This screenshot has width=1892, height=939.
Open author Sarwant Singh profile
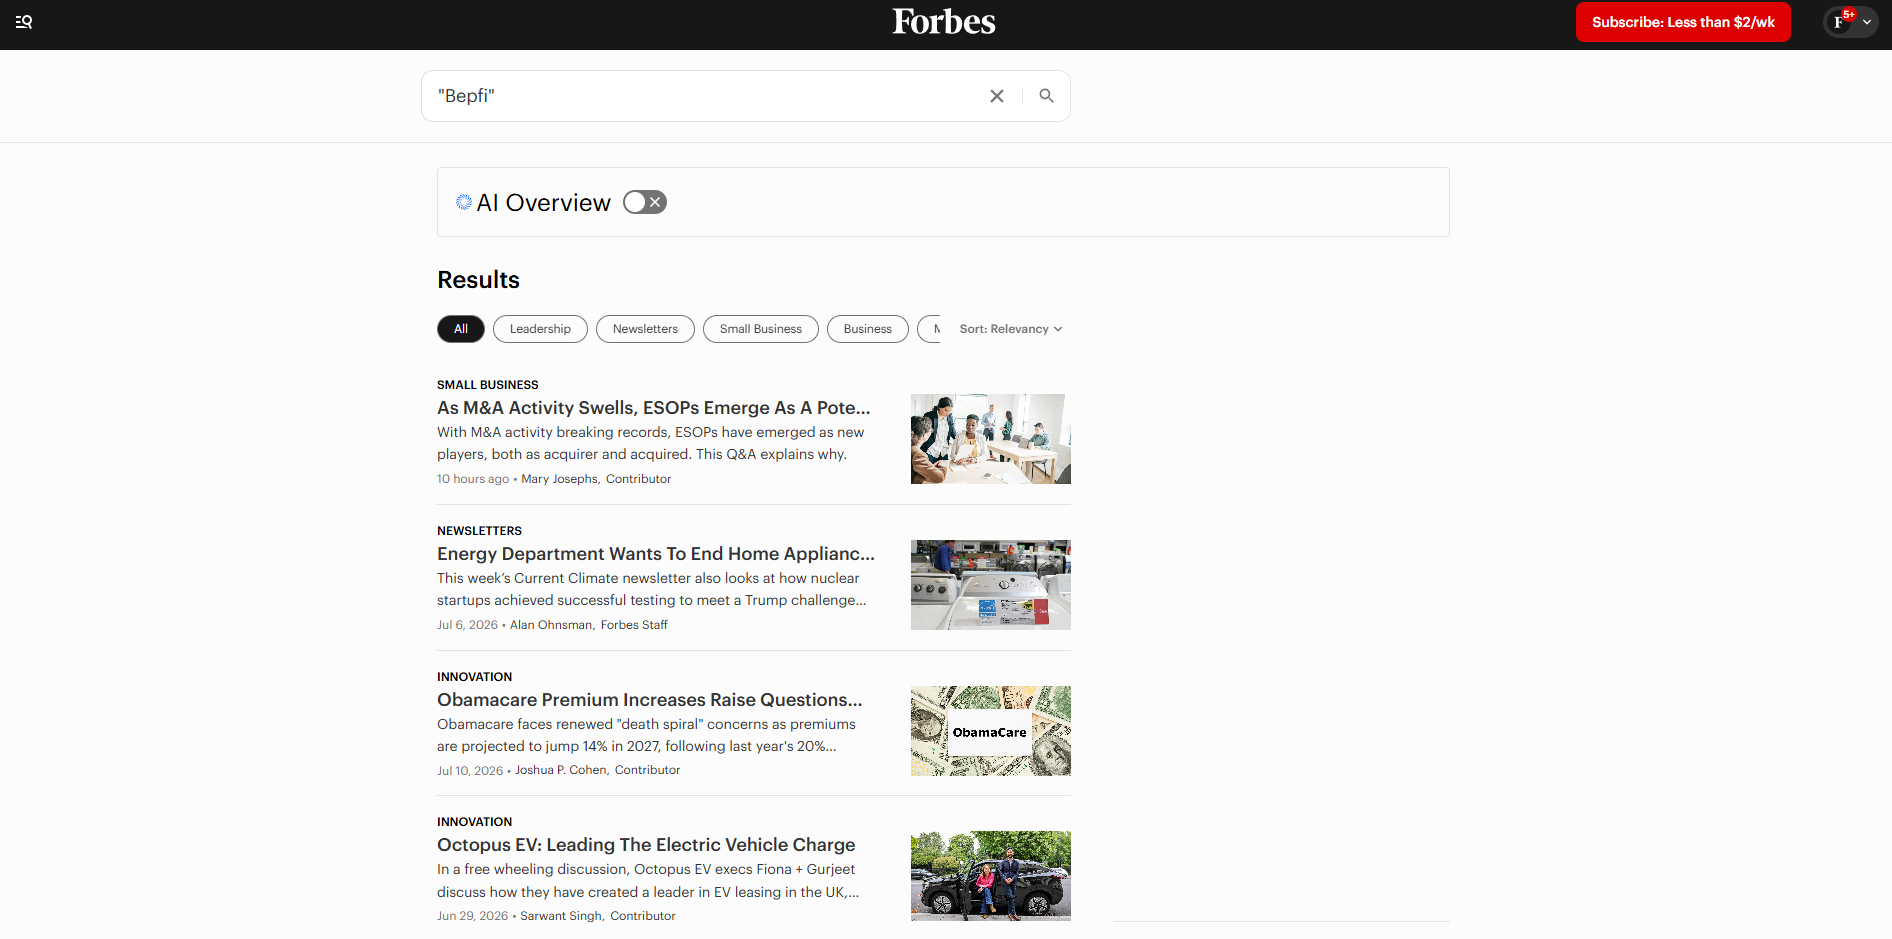(x=561, y=916)
